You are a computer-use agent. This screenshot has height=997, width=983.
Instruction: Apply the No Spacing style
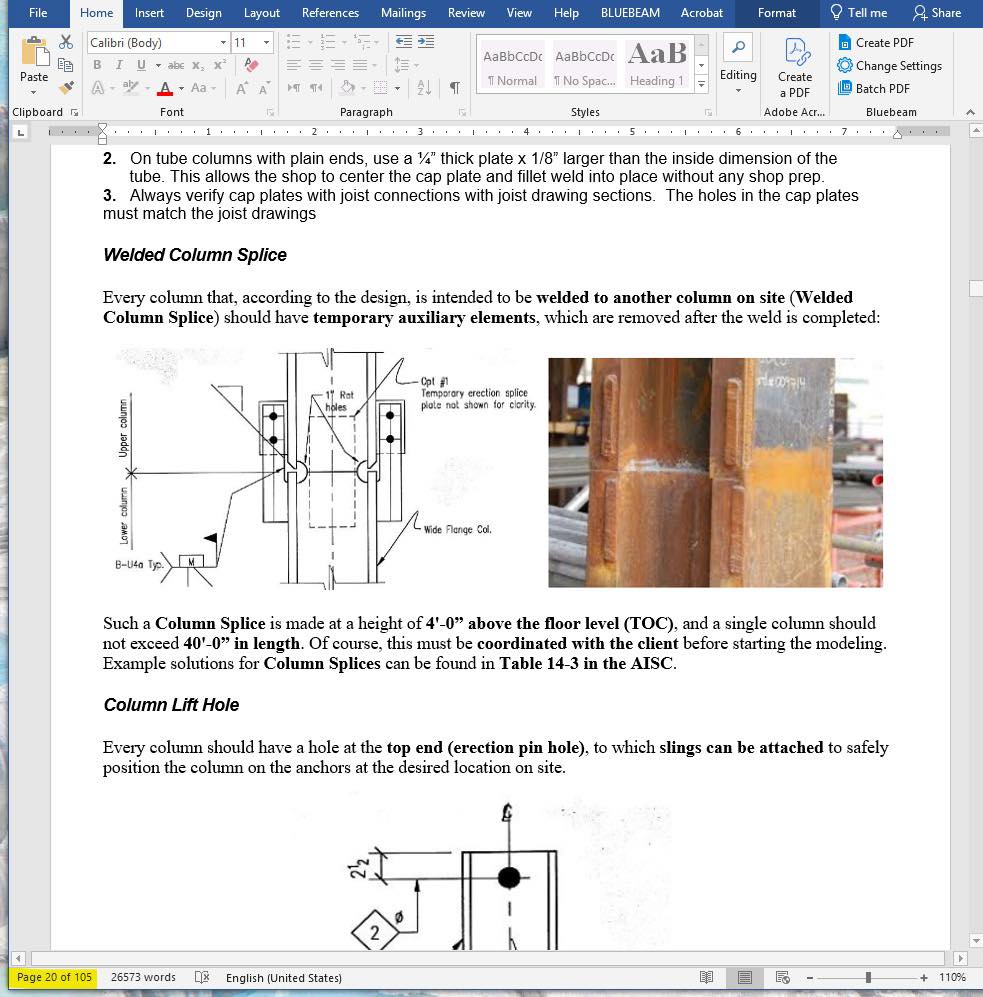tap(584, 64)
